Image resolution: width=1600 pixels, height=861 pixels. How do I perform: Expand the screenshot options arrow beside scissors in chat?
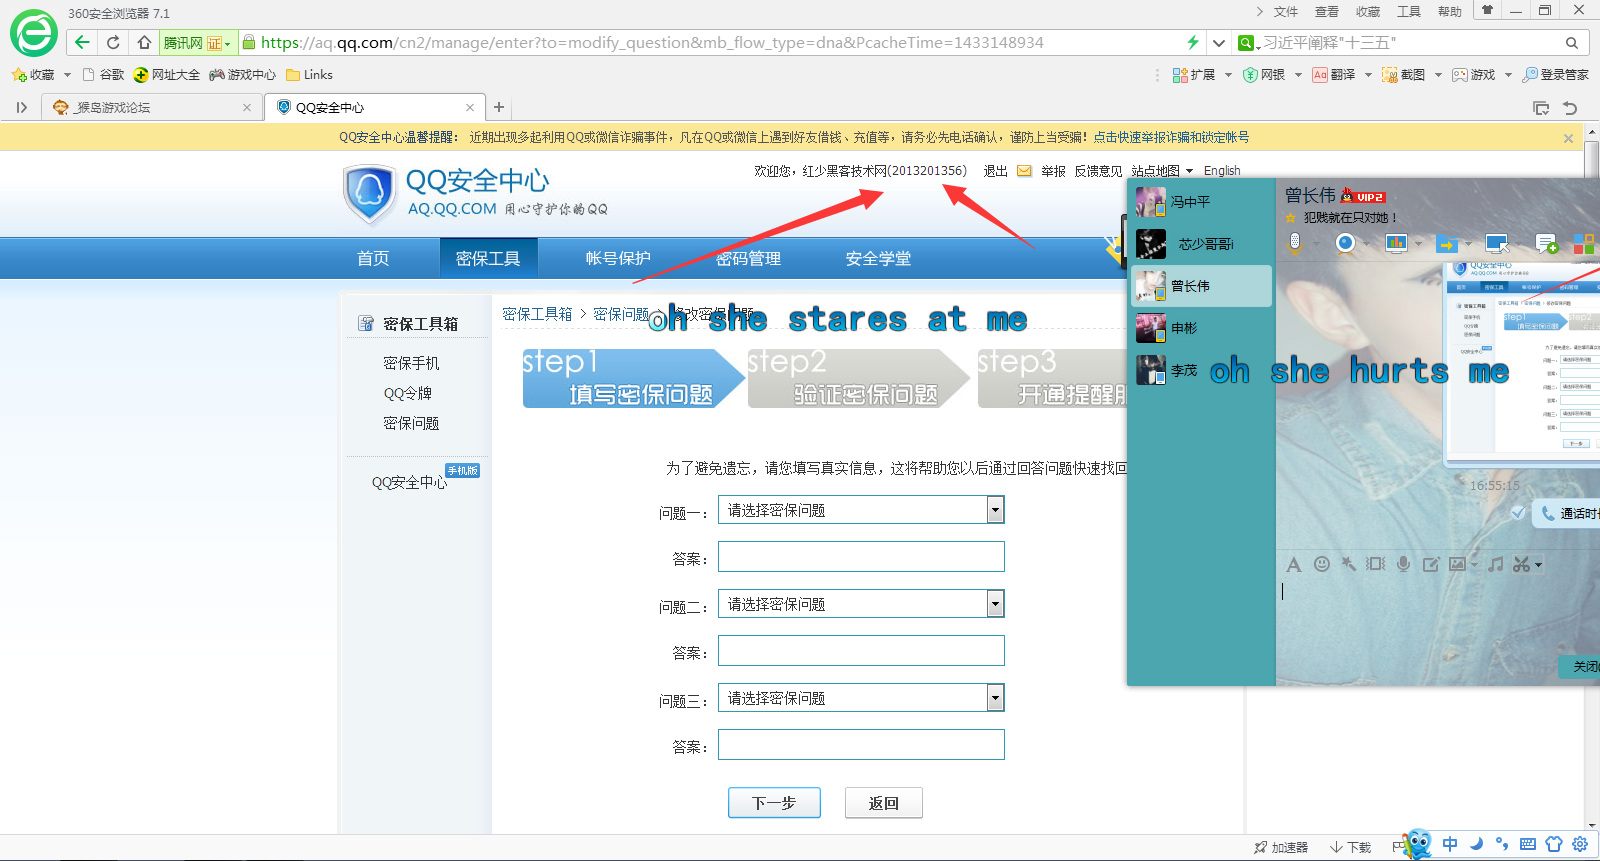click(x=1538, y=565)
